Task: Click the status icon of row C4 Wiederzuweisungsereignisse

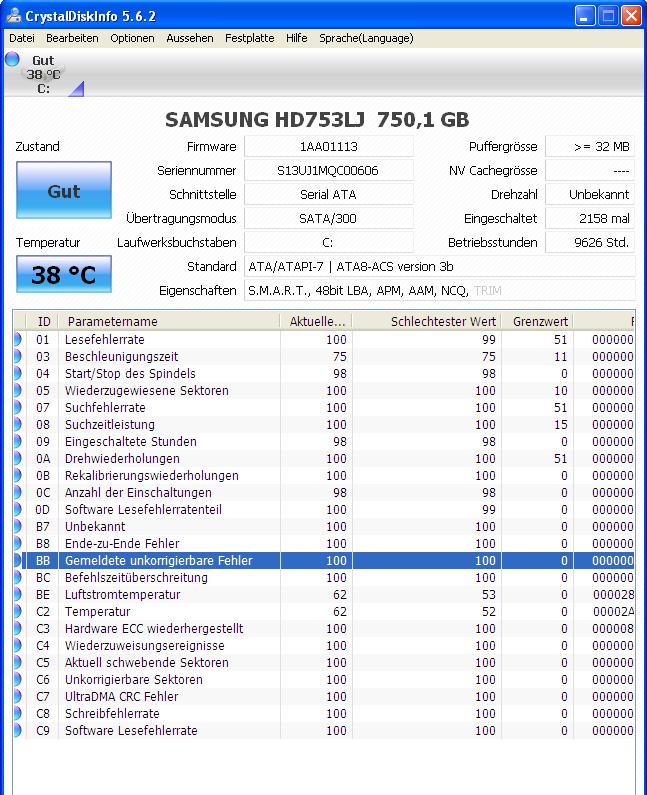Action: click(18, 645)
